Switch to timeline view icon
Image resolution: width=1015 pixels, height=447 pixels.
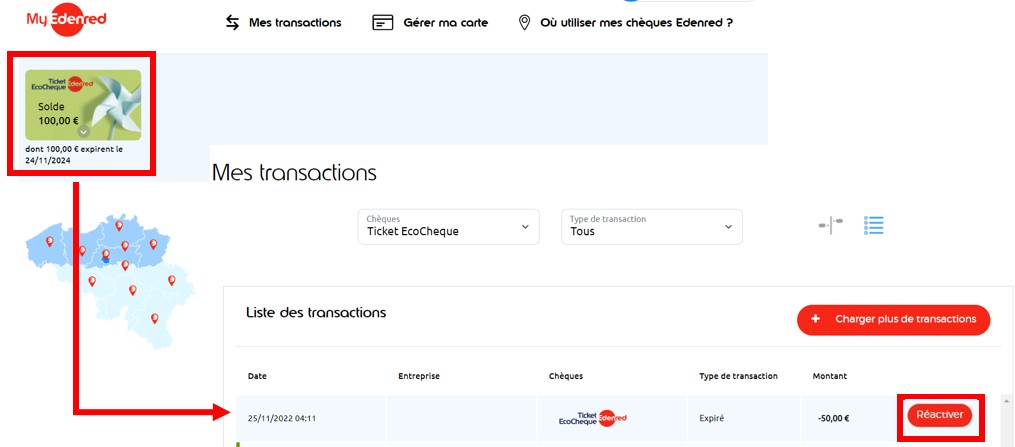(x=831, y=225)
